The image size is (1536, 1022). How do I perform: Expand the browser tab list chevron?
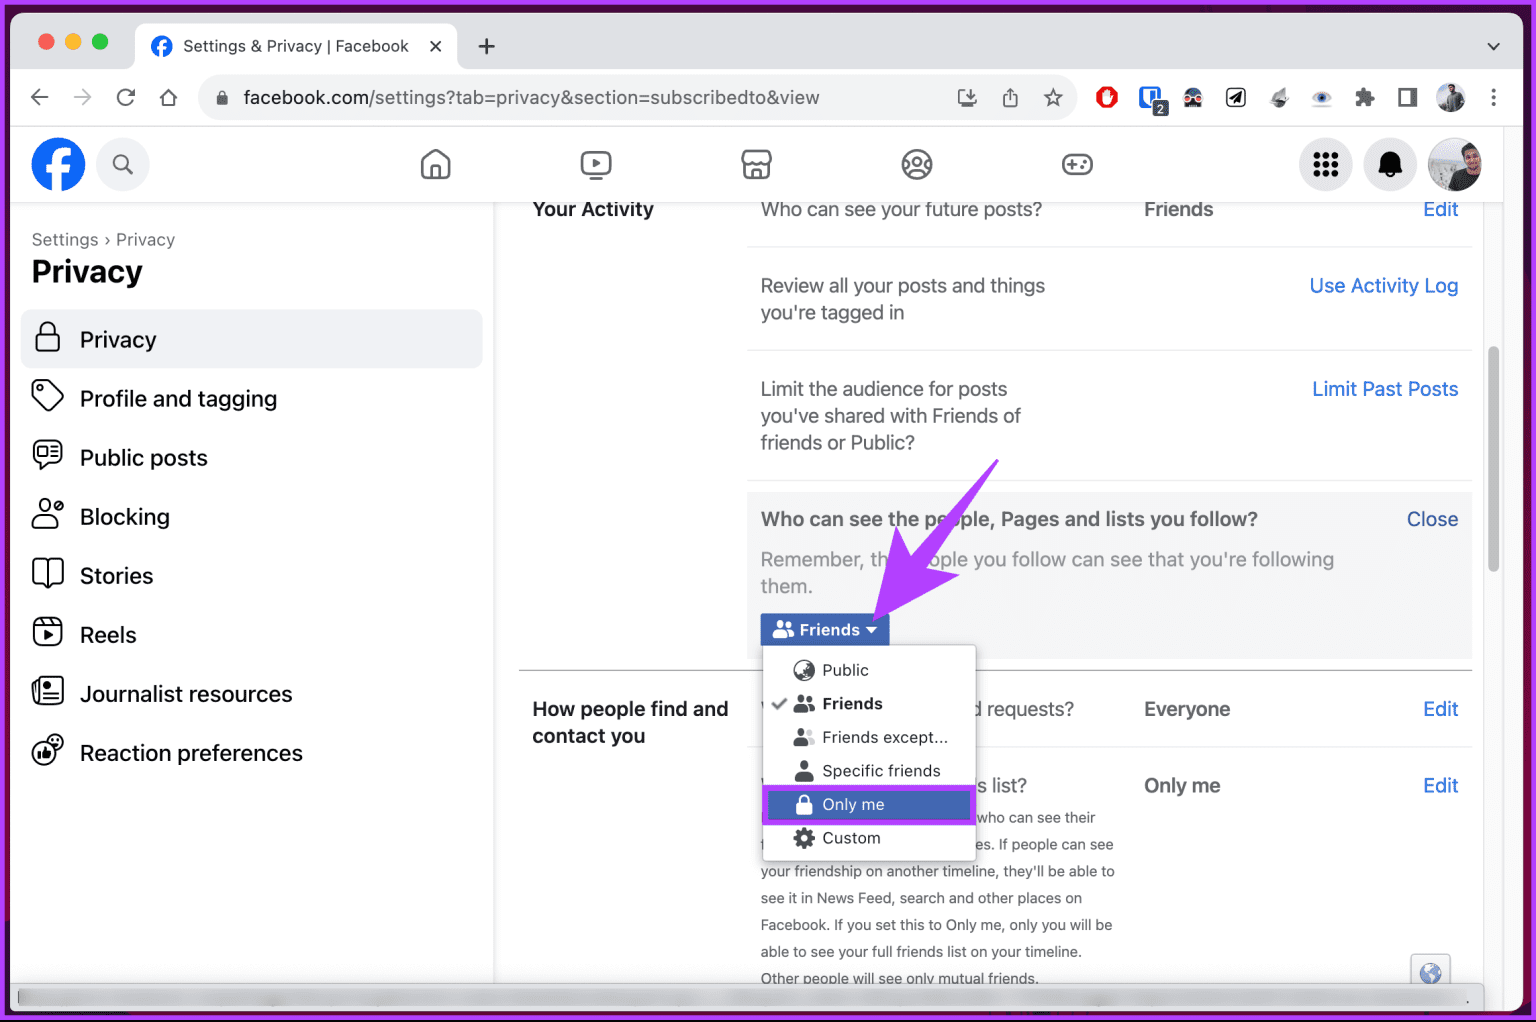pos(1493,45)
